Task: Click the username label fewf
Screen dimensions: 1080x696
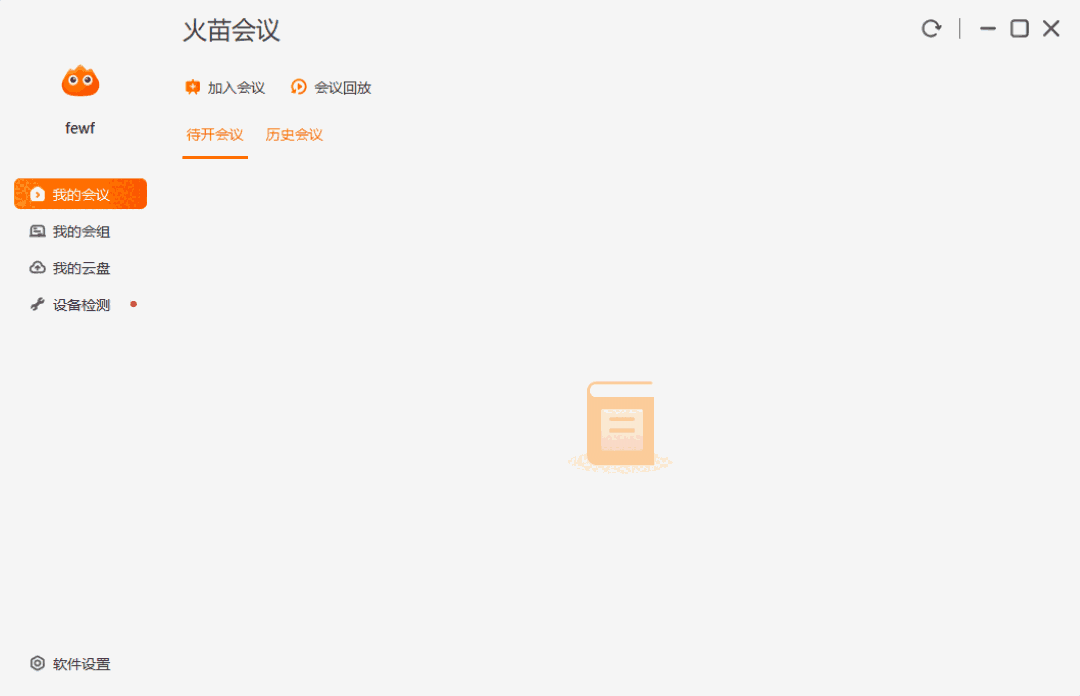Action: point(80,127)
